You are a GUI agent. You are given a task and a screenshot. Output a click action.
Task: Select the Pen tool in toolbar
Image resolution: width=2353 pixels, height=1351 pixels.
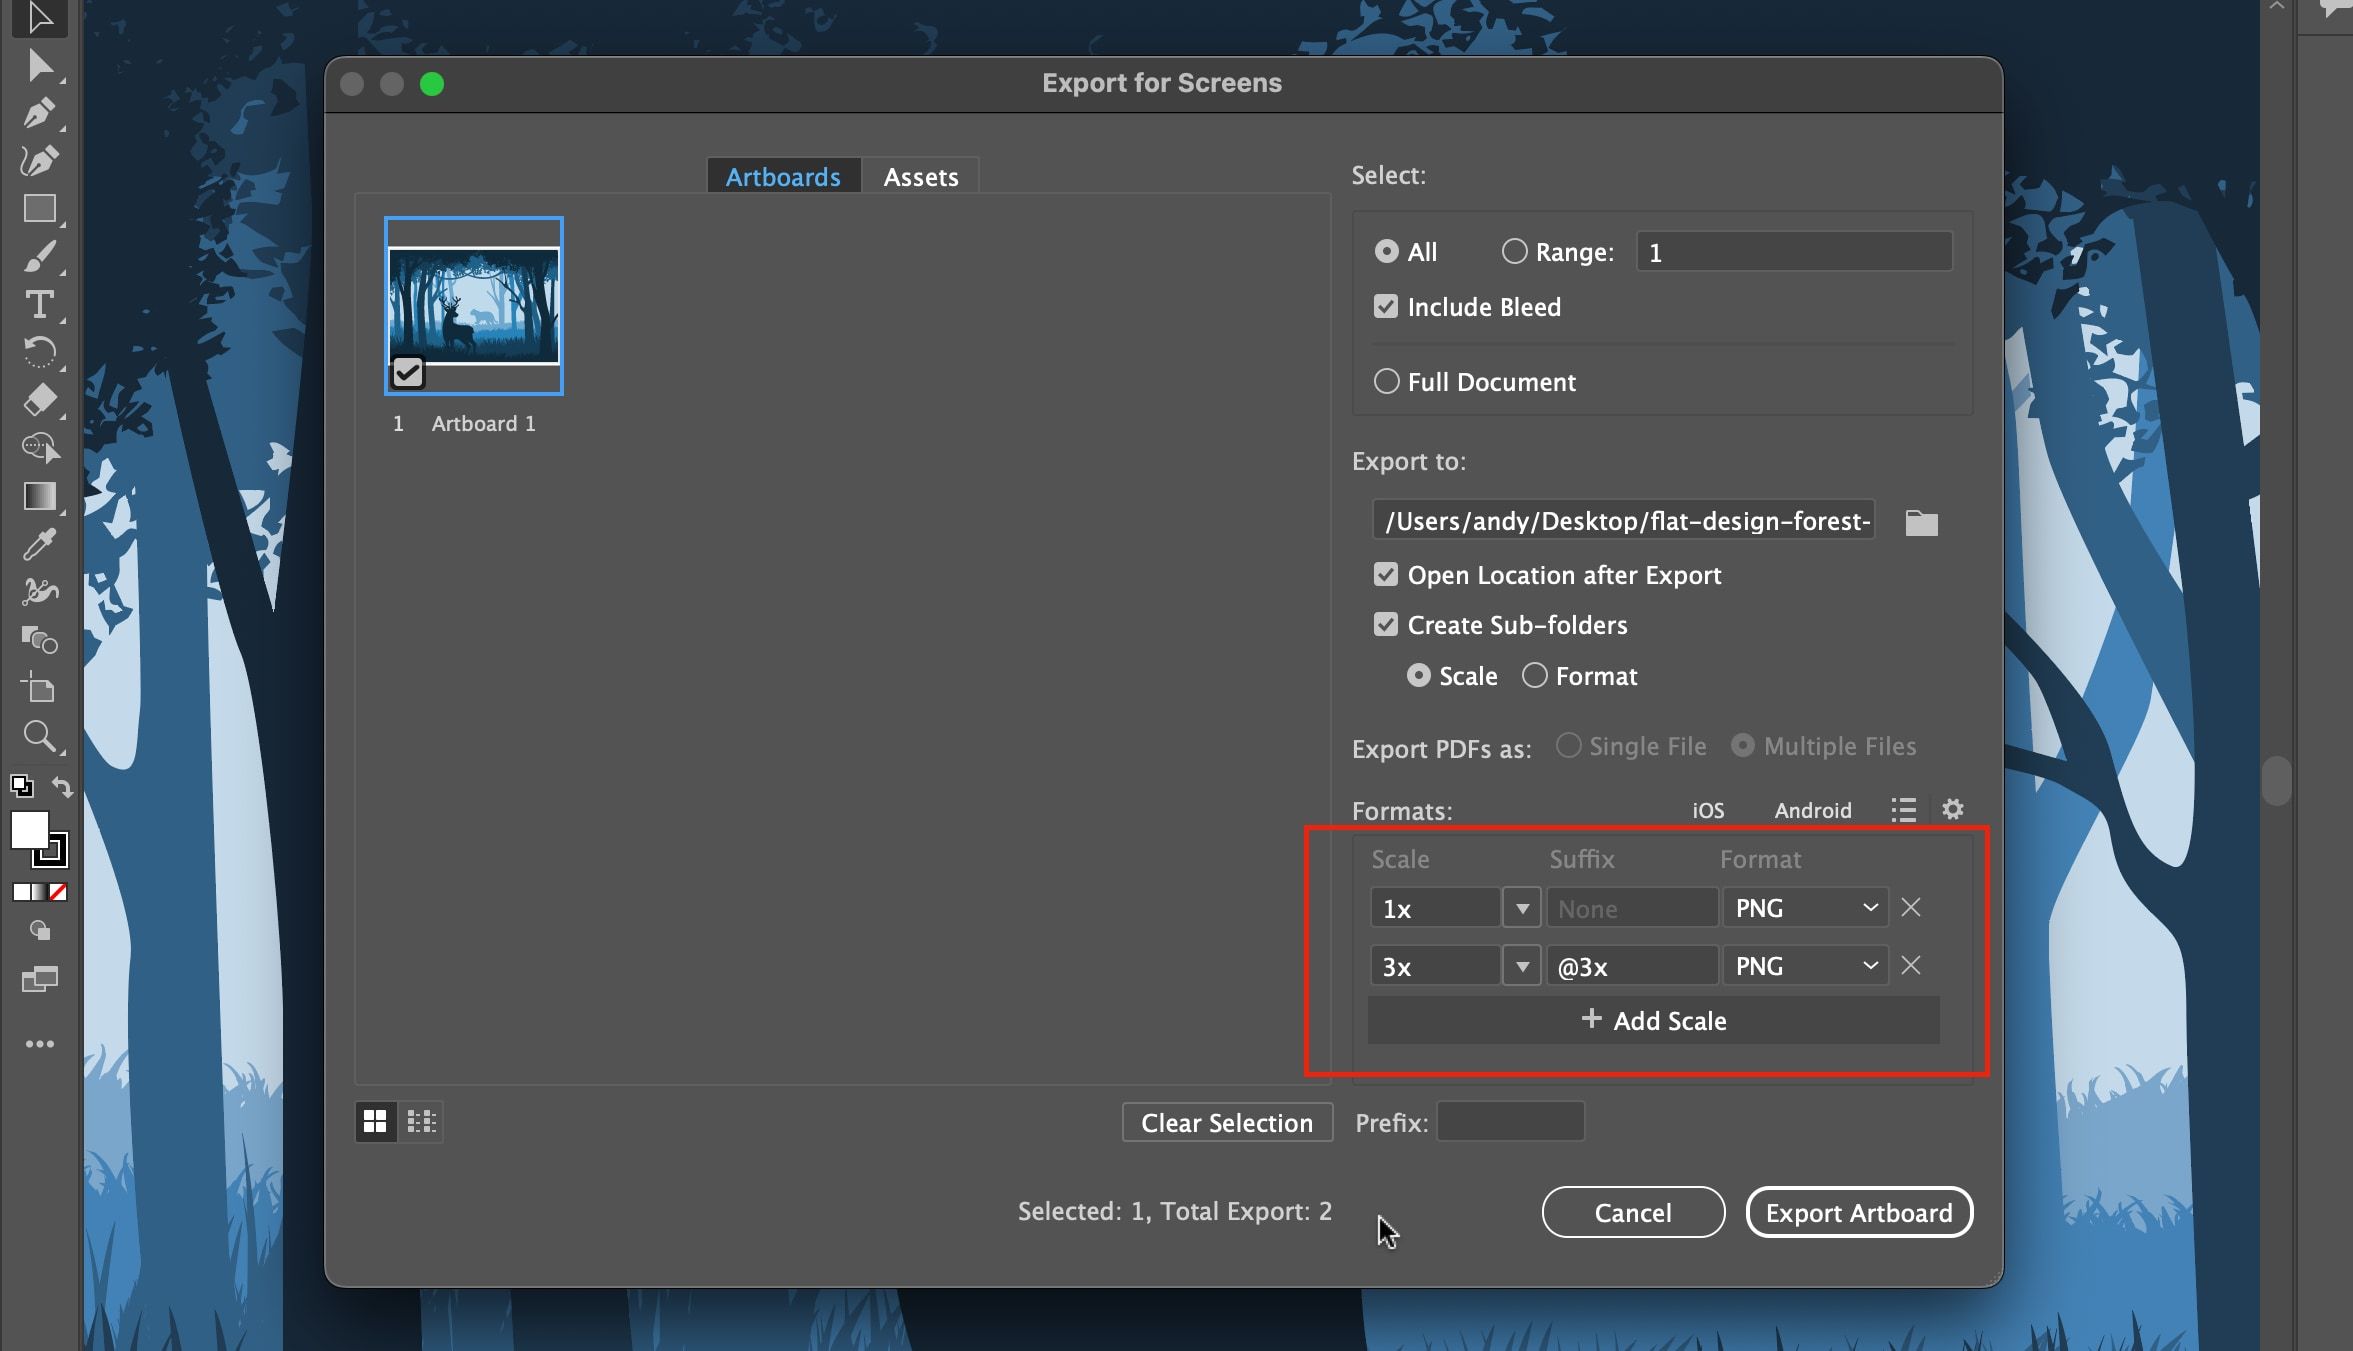pyautogui.click(x=39, y=113)
